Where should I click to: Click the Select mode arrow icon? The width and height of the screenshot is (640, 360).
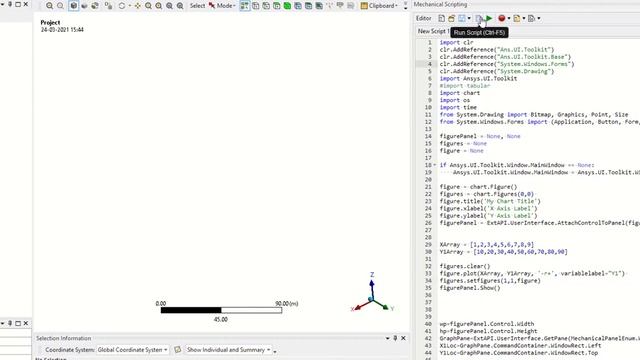tap(212, 6)
